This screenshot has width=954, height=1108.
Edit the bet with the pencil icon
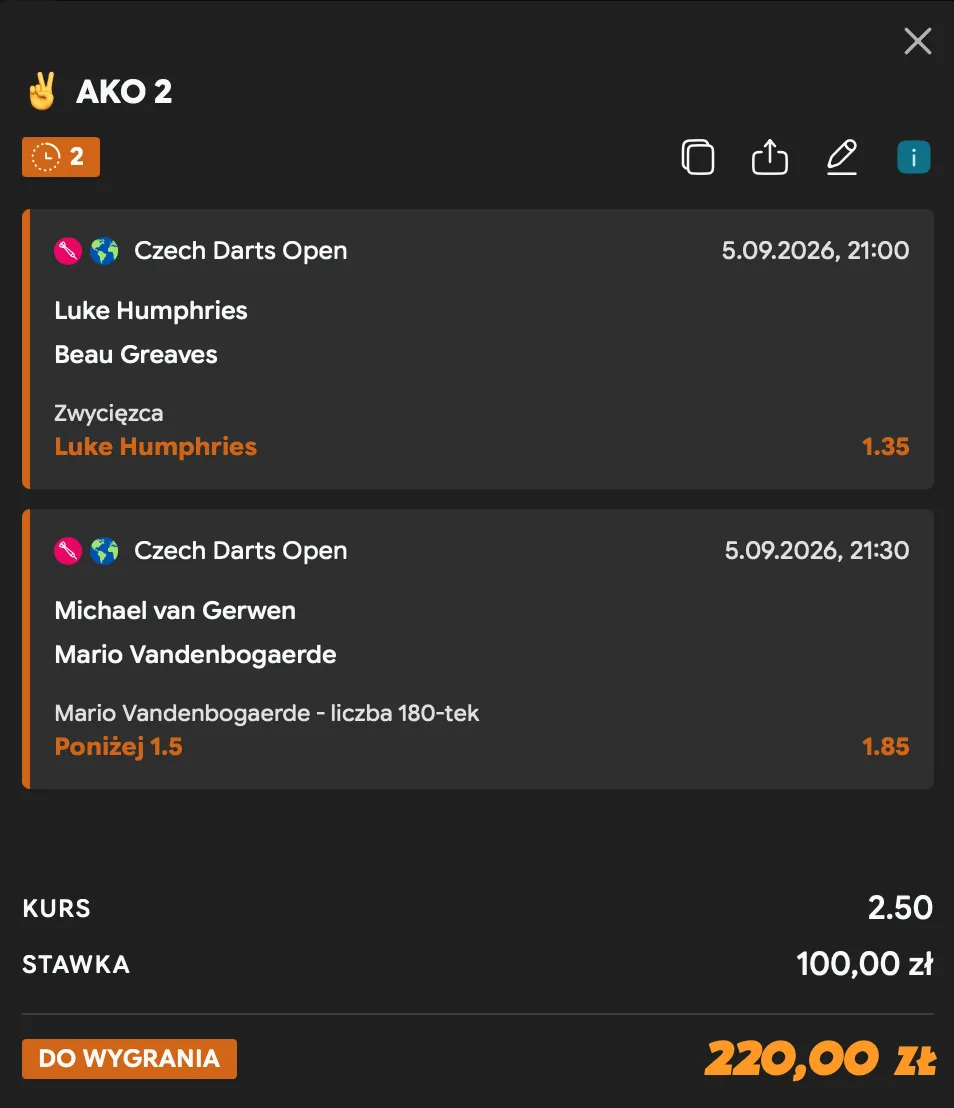pyautogui.click(x=842, y=157)
